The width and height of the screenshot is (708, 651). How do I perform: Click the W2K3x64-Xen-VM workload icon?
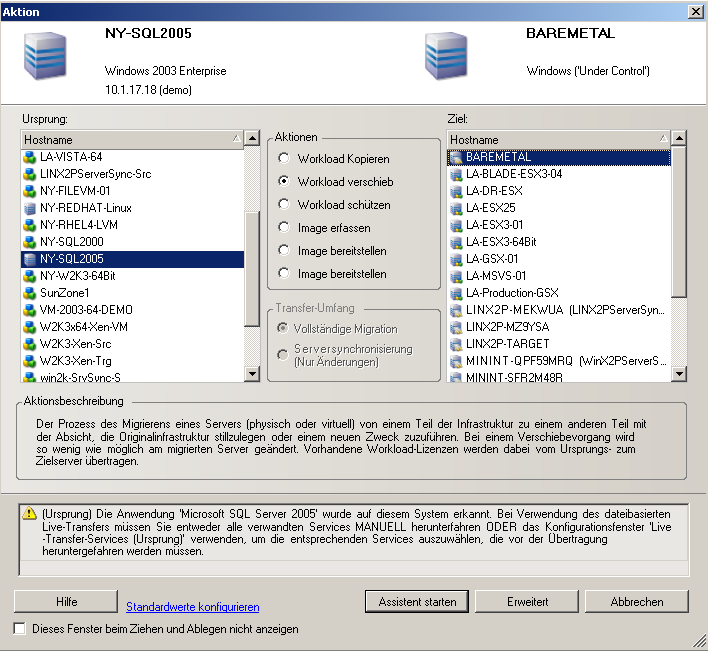(x=29, y=327)
